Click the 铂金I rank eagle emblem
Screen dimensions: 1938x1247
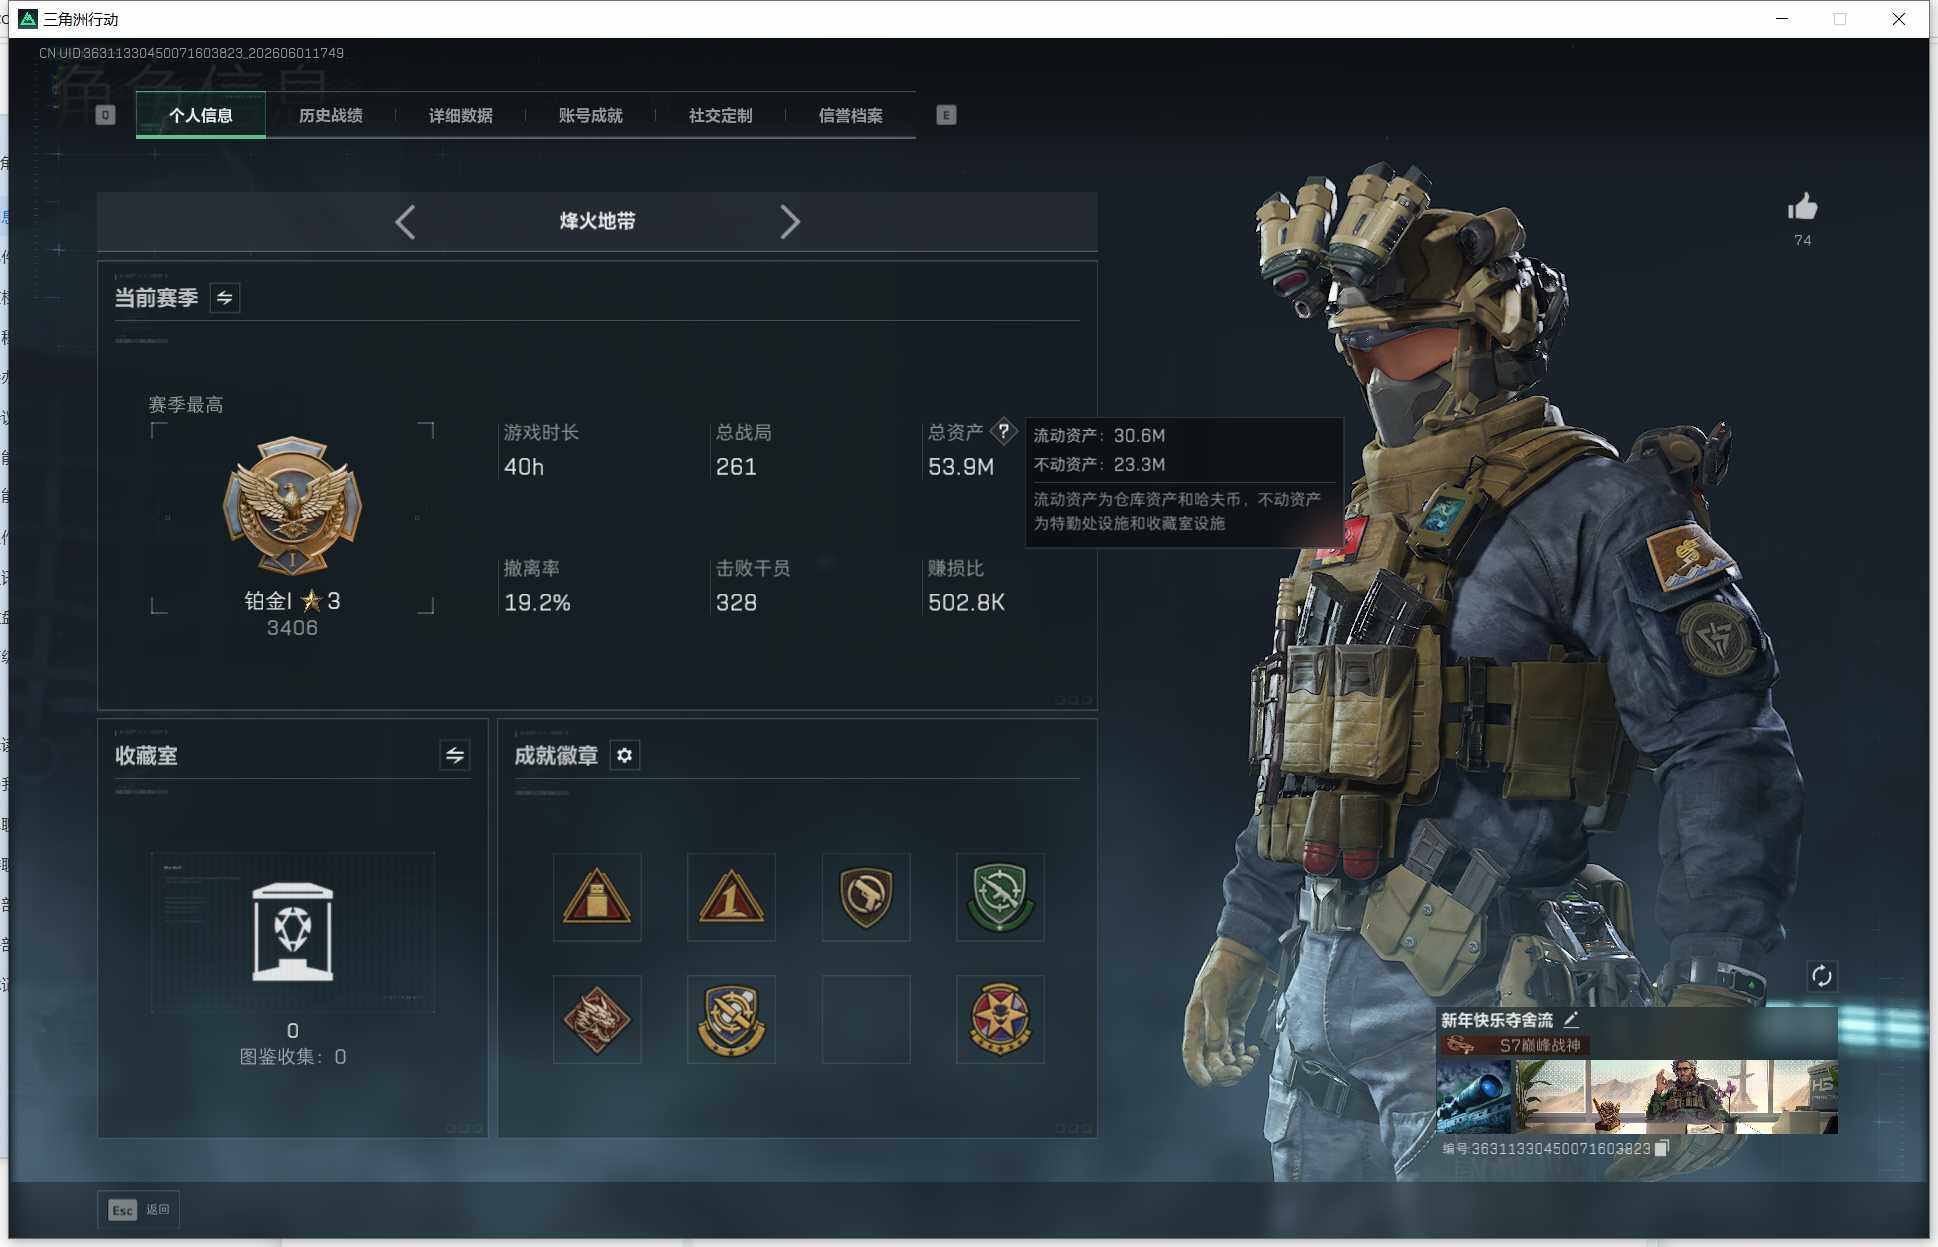click(x=292, y=506)
